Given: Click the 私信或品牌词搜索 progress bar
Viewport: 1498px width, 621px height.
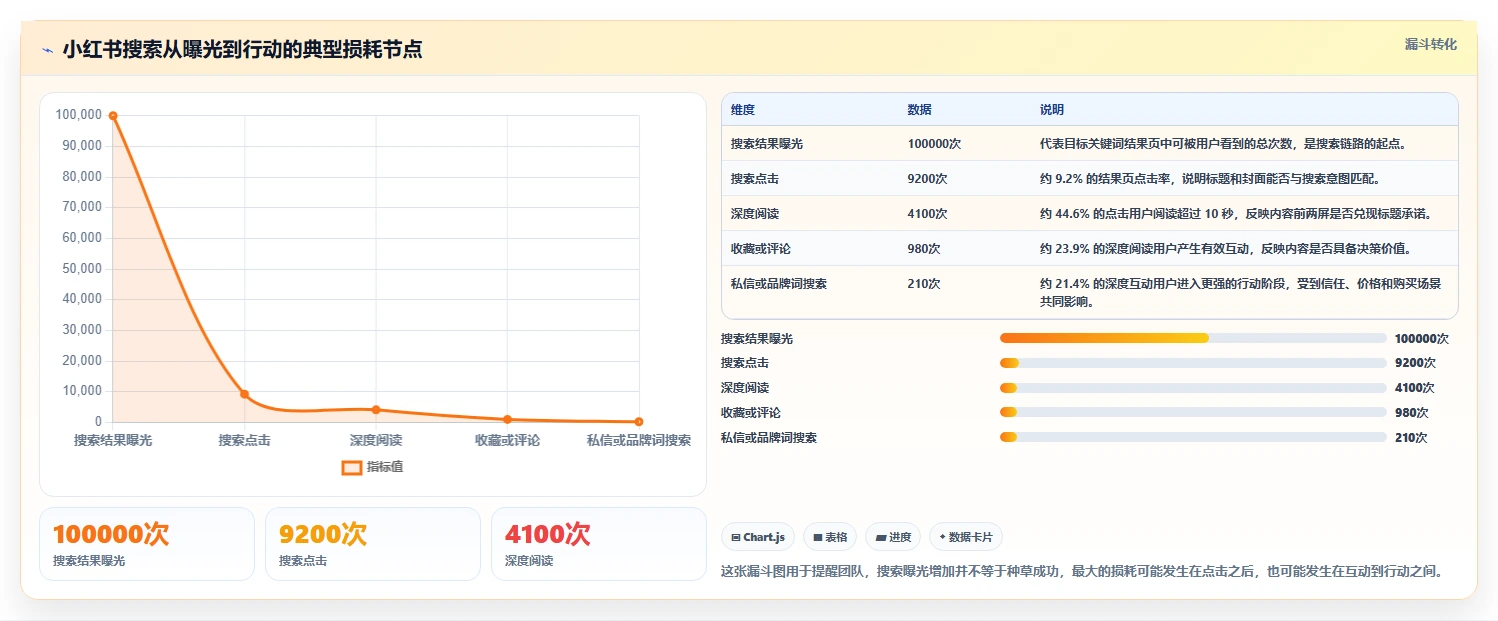Looking at the screenshot, I should (1193, 437).
